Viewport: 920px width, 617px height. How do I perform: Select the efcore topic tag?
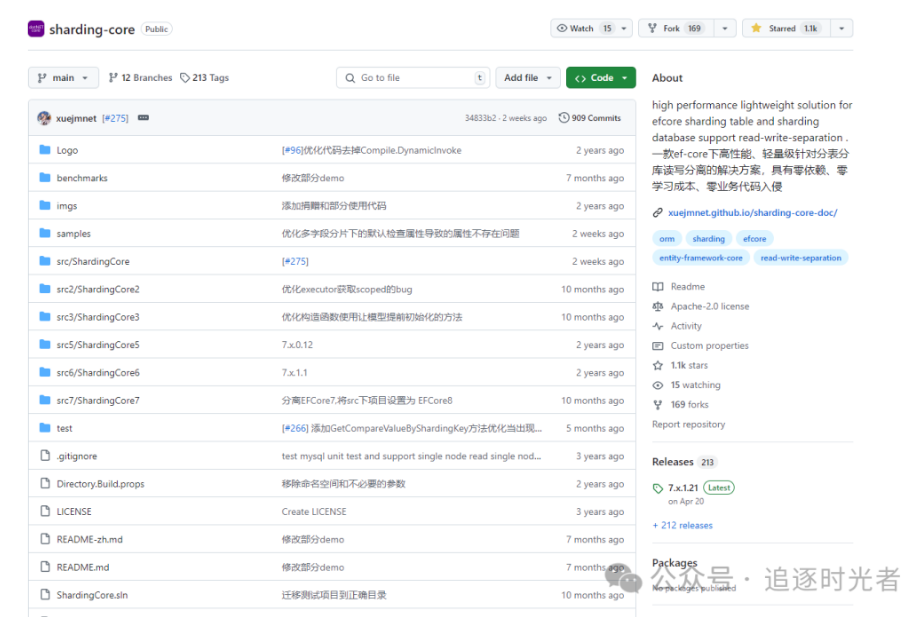[755, 239]
